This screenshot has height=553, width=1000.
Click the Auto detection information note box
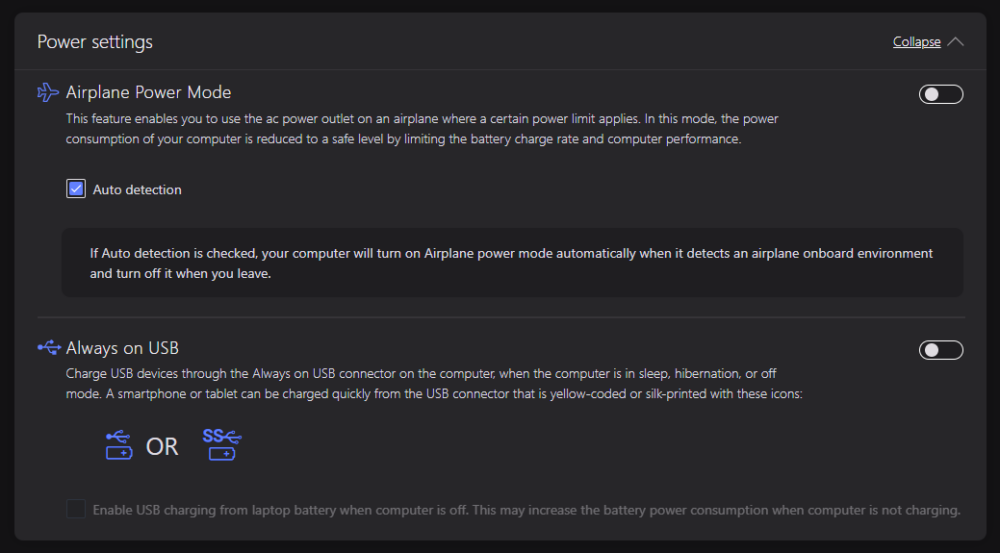tap(512, 263)
